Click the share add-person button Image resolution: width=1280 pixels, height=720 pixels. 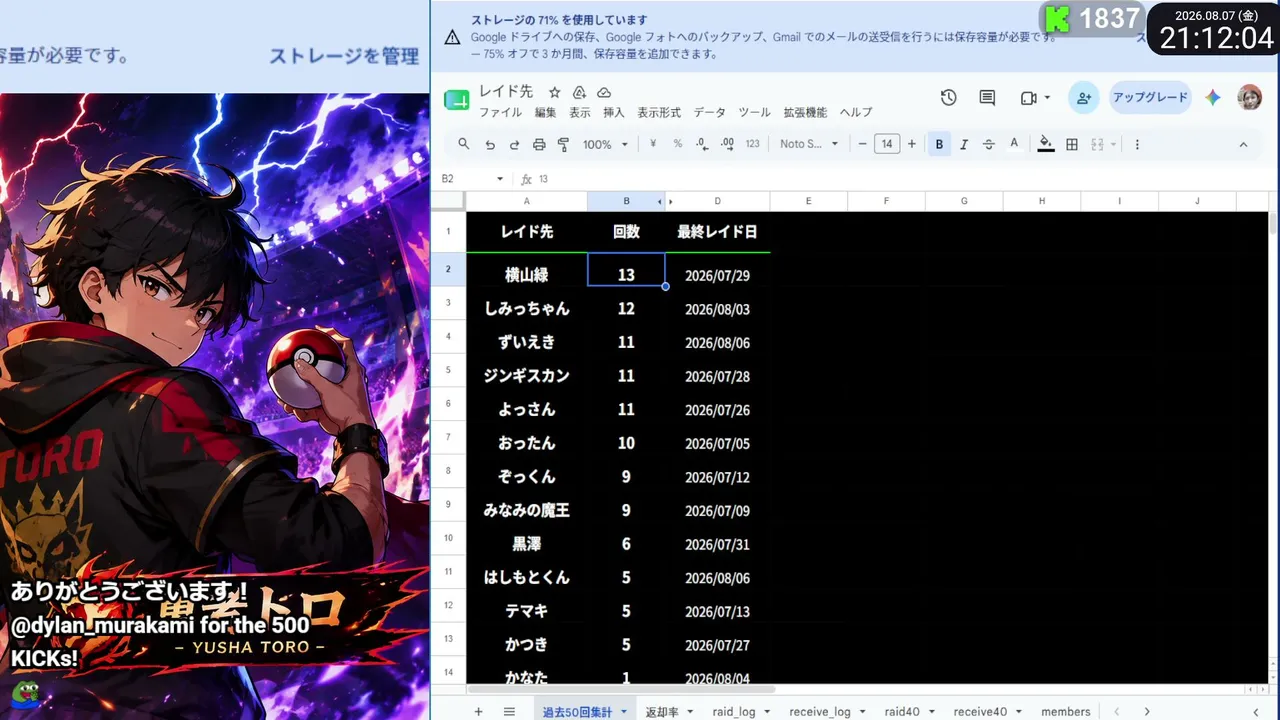tap(1083, 98)
